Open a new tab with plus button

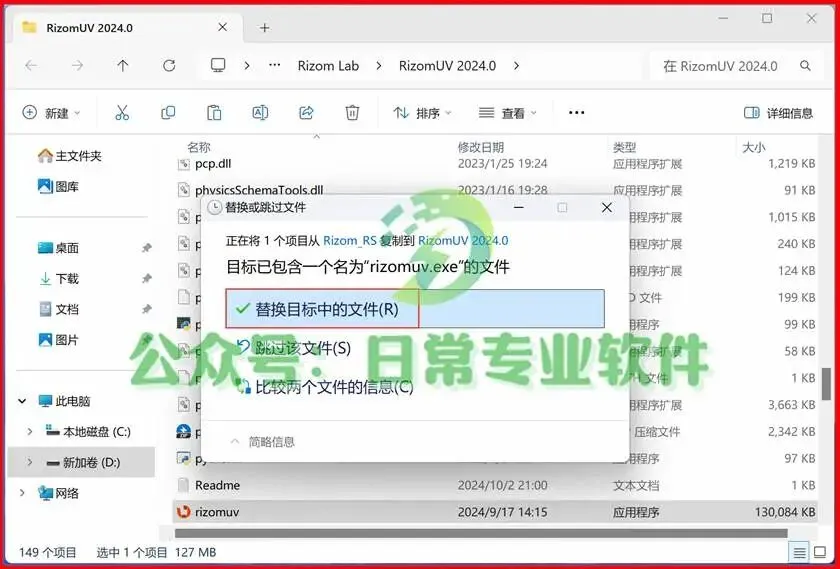(265, 28)
